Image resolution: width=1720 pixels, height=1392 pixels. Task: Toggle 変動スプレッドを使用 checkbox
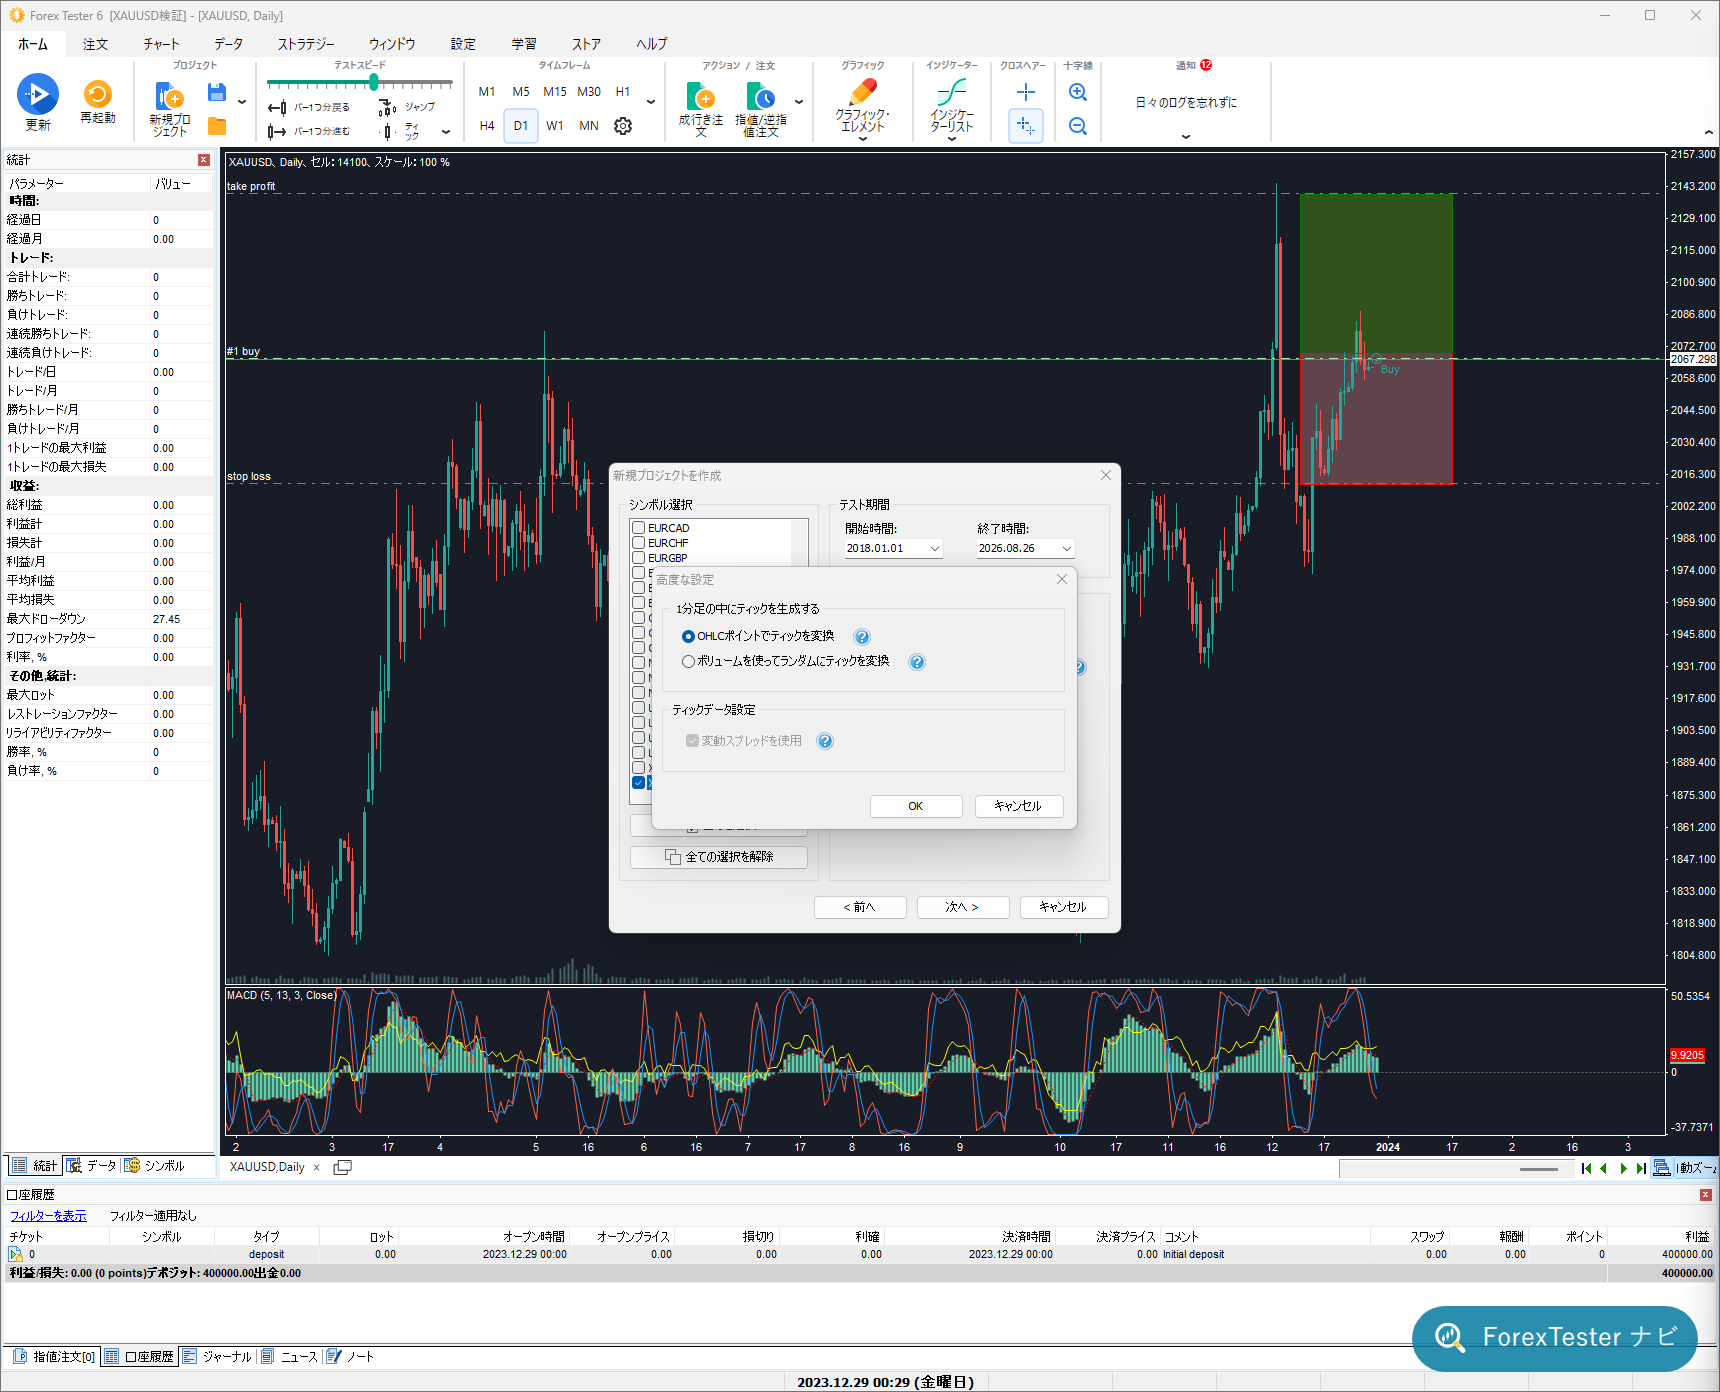(x=692, y=741)
